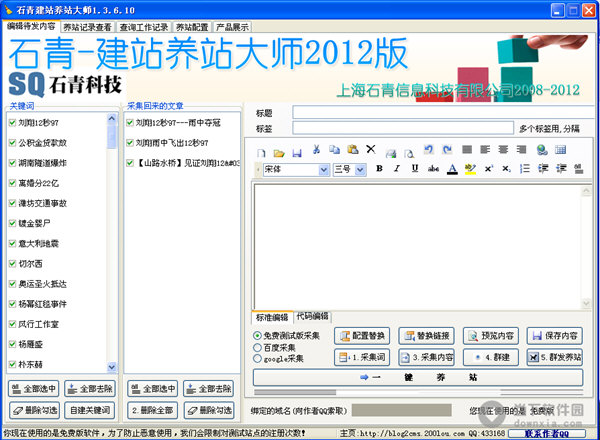
Task: Cut selection with scissors icon
Action: tap(316, 150)
